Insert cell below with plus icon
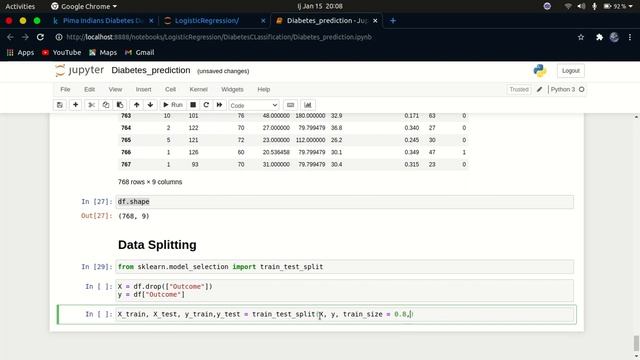The image size is (640, 360). 76,105
